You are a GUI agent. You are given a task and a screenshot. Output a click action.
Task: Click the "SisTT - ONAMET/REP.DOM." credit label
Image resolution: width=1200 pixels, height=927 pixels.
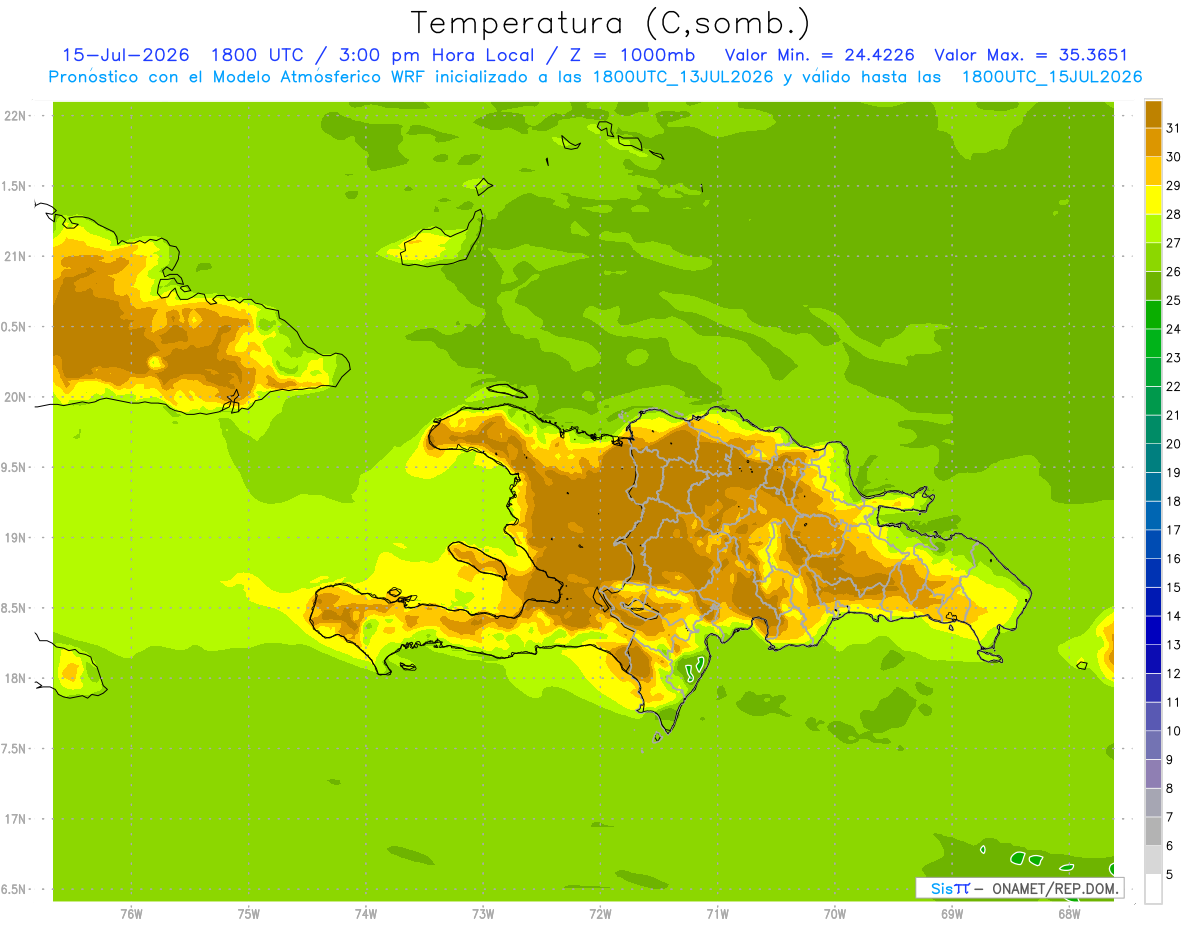tap(1020, 888)
